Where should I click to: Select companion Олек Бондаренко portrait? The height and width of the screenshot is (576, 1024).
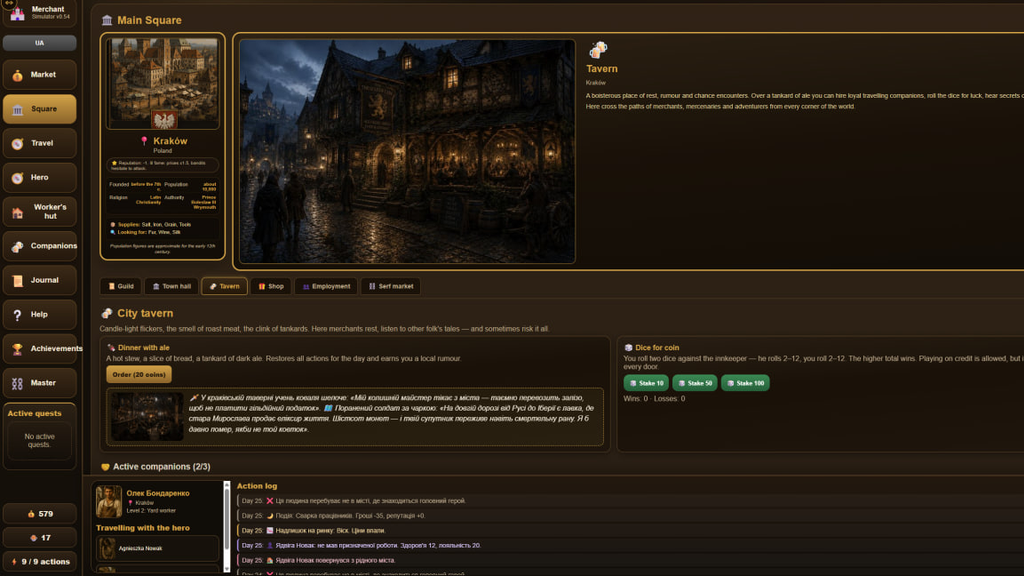click(x=108, y=502)
